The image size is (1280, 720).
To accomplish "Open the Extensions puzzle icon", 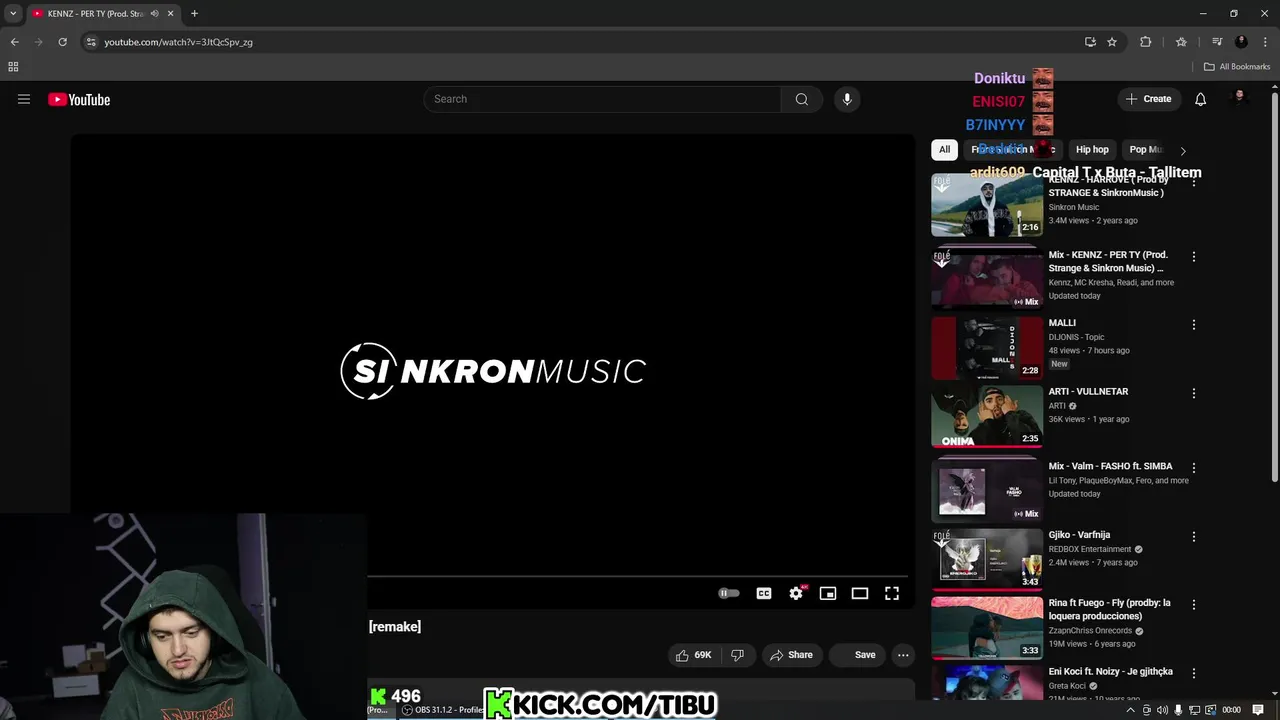I will (1146, 42).
